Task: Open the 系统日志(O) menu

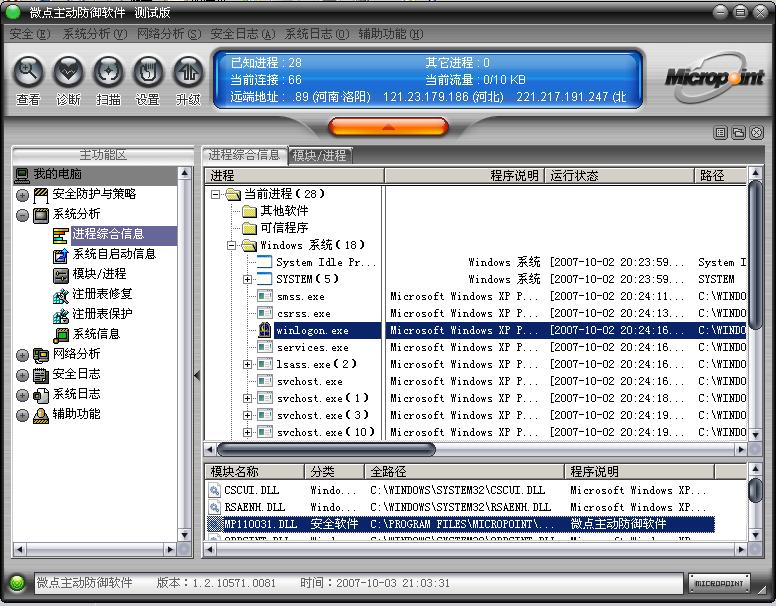Action: tap(317, 34)
